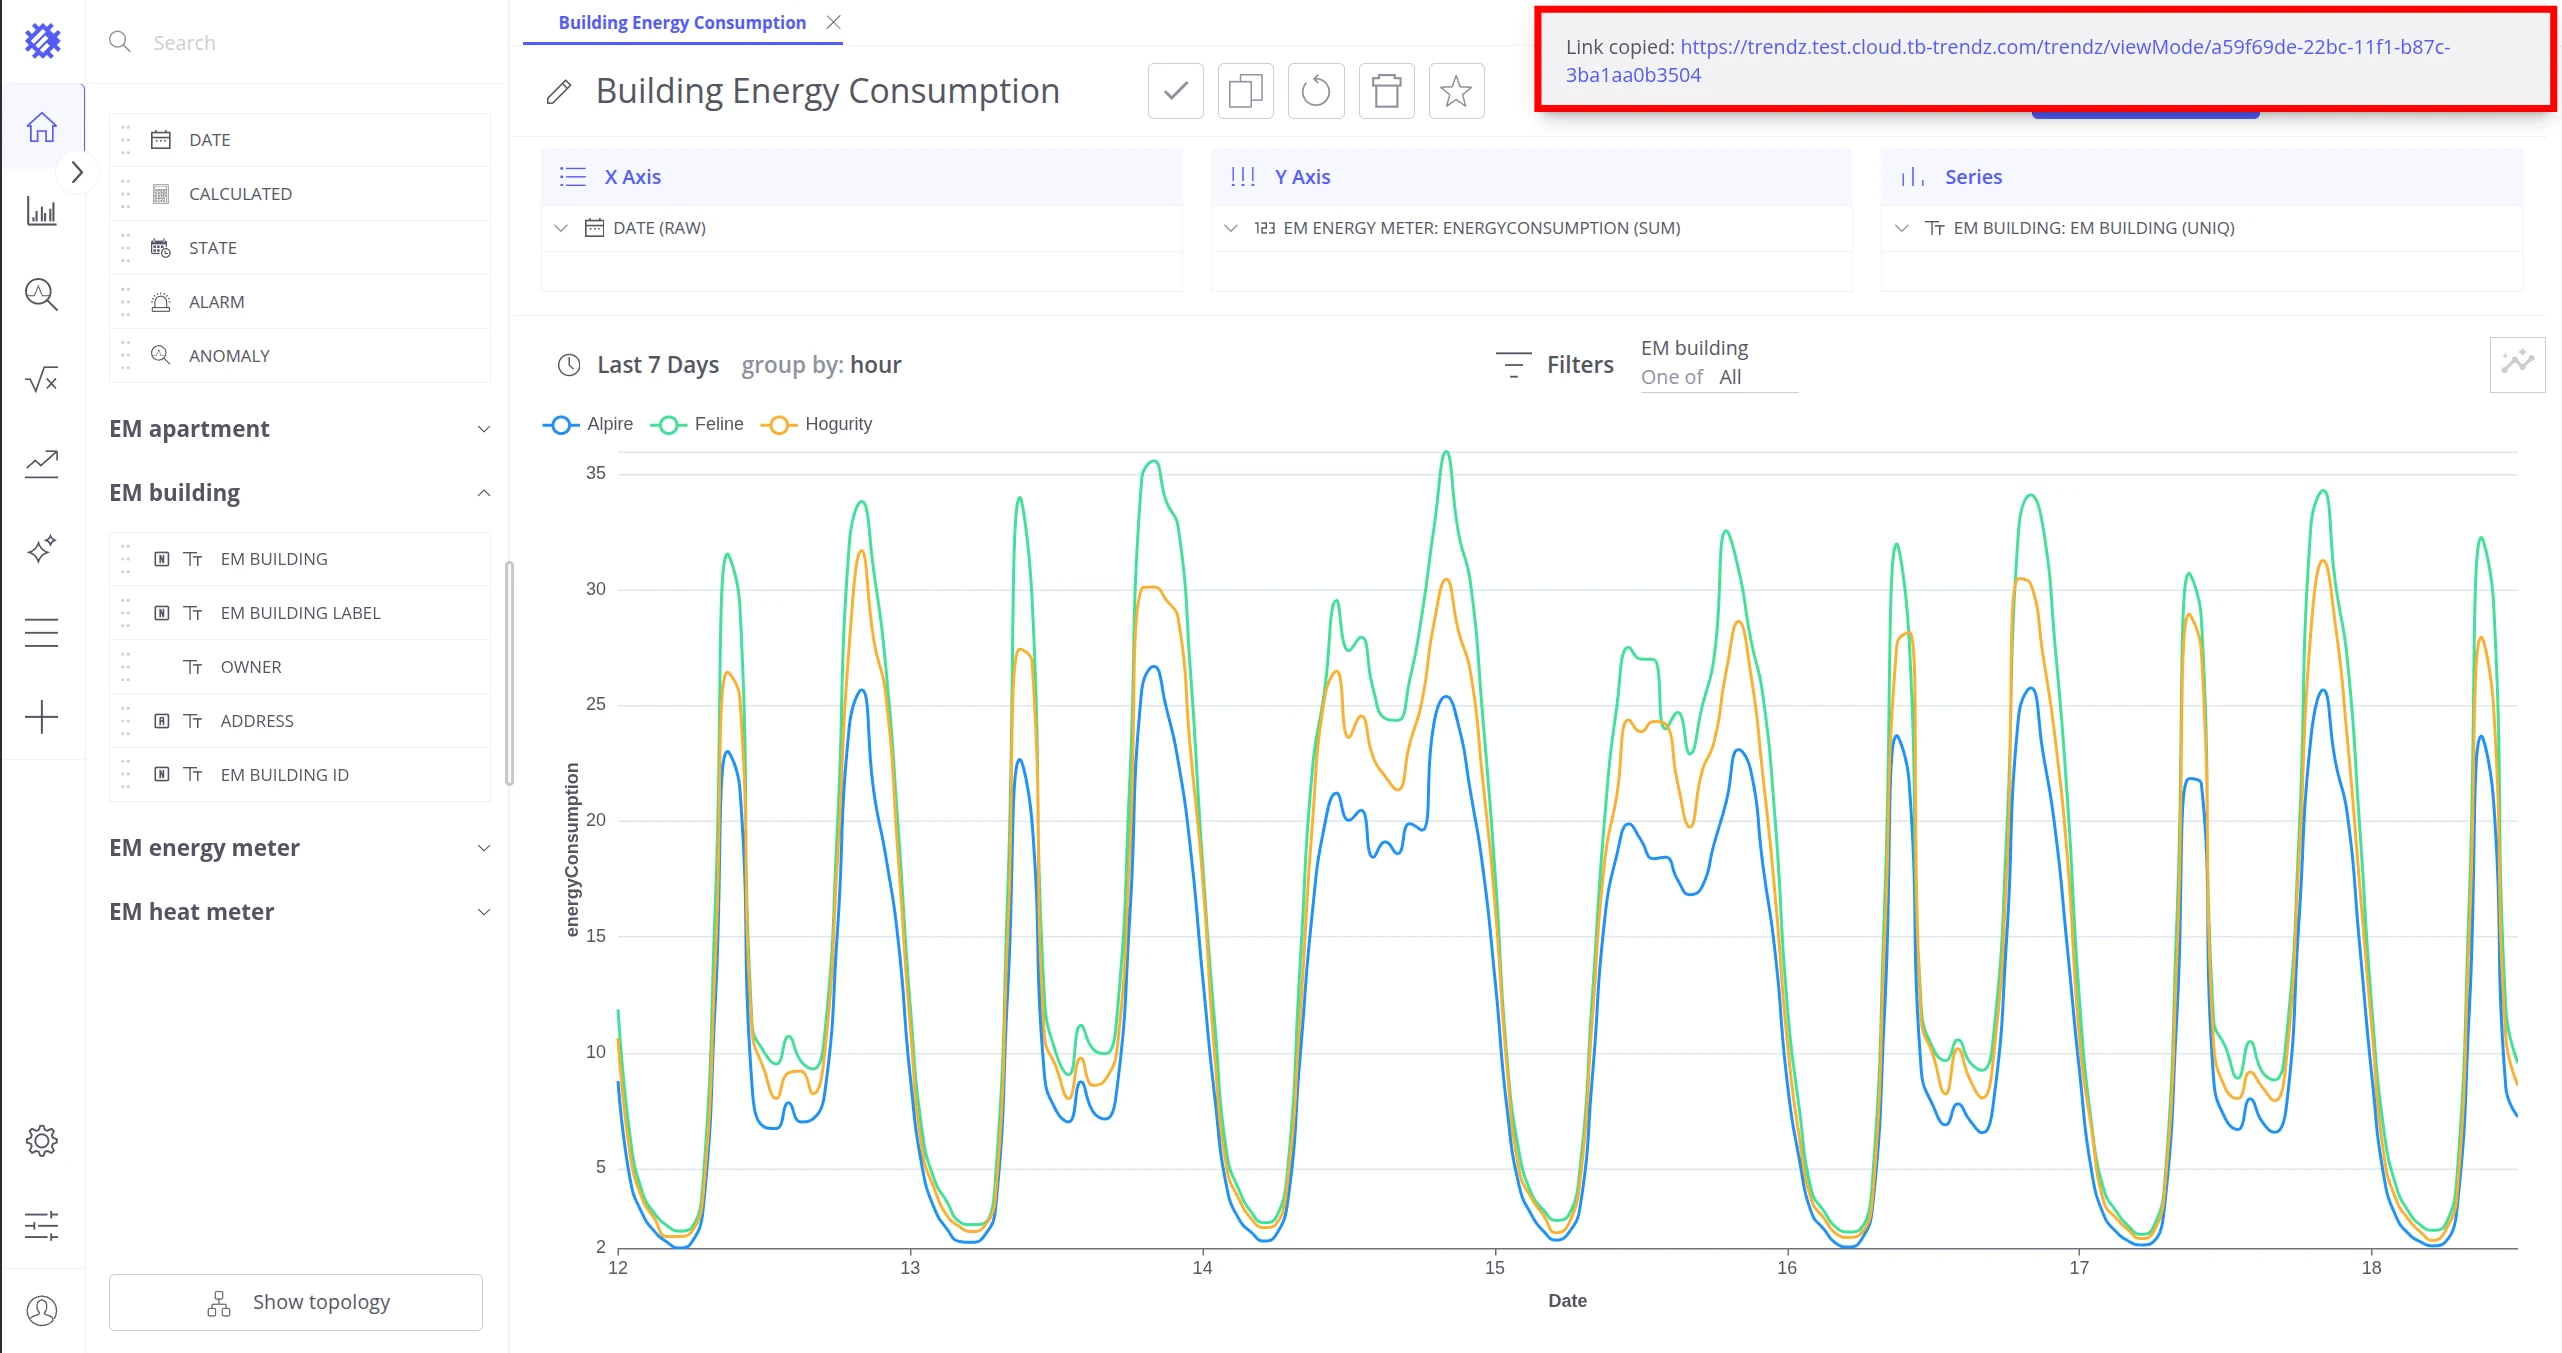
Task: Save the view using the checkmark icon
Action: pos(1175,91)
